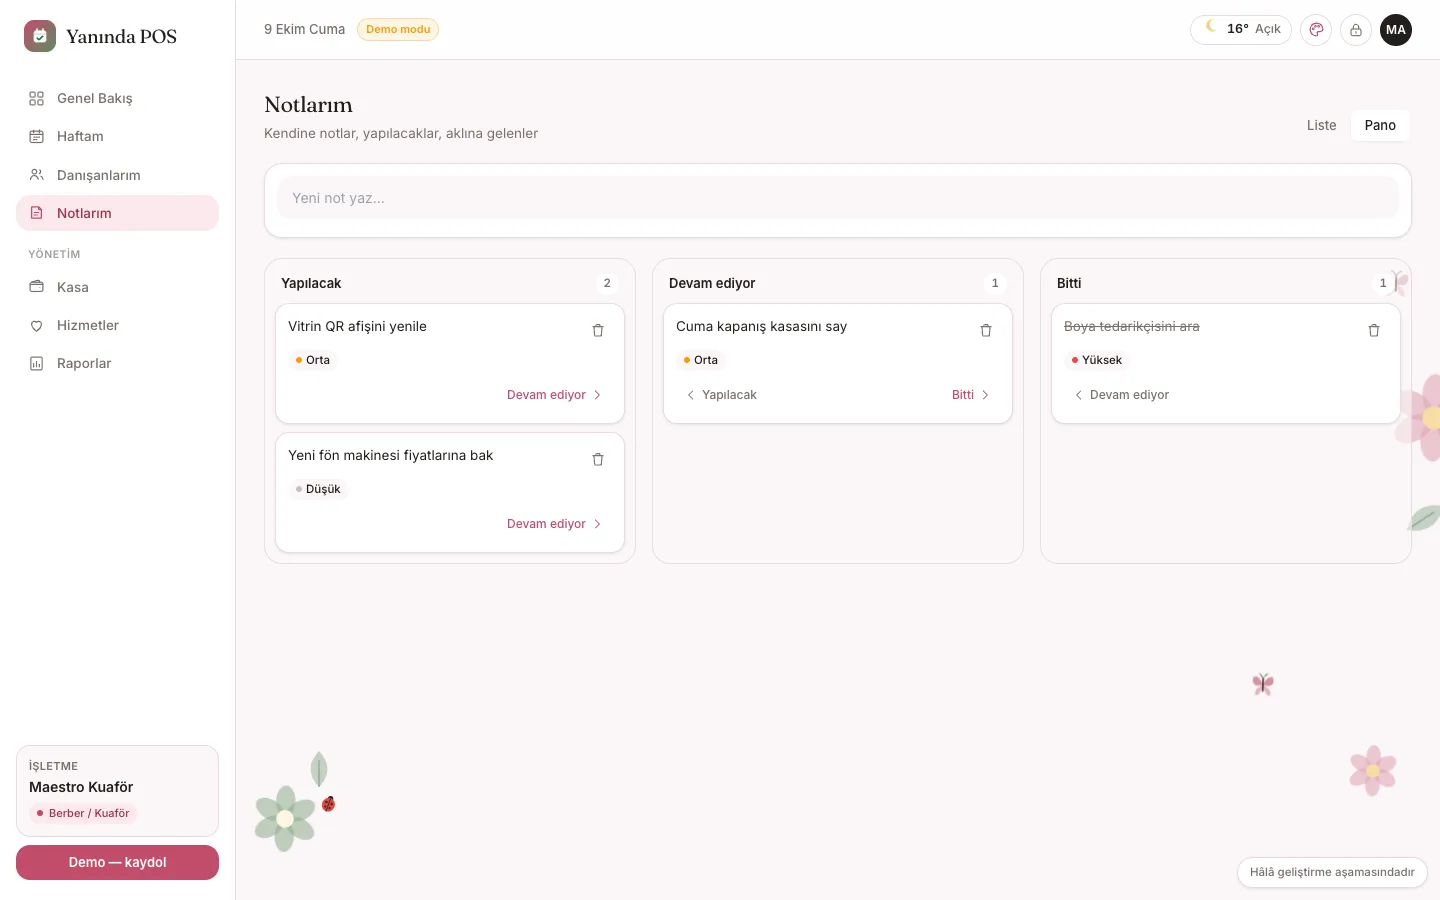This screenshot has height=900, width=1440.
Task: Delete the "Yeni fön makinesi fiyatlarına bak" note
Action: [598, 459]
